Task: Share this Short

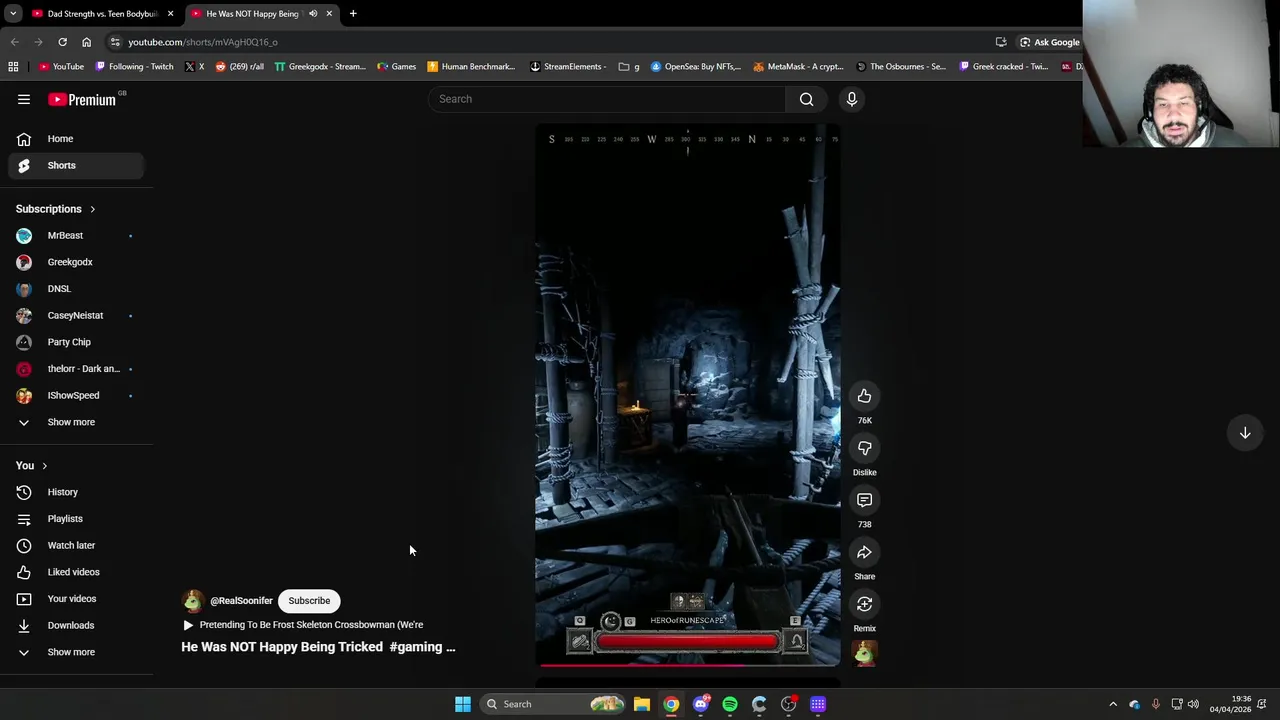Action: [x=864, y=552]
